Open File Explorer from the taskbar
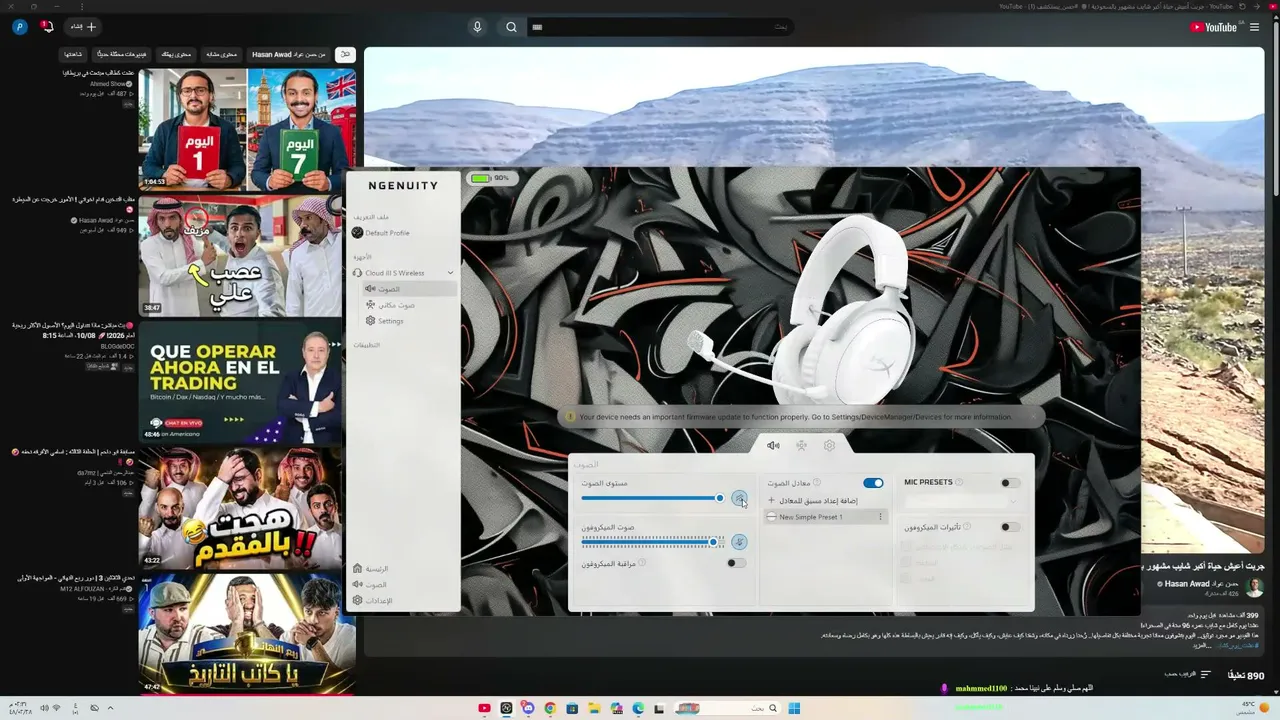 point(594,708)
